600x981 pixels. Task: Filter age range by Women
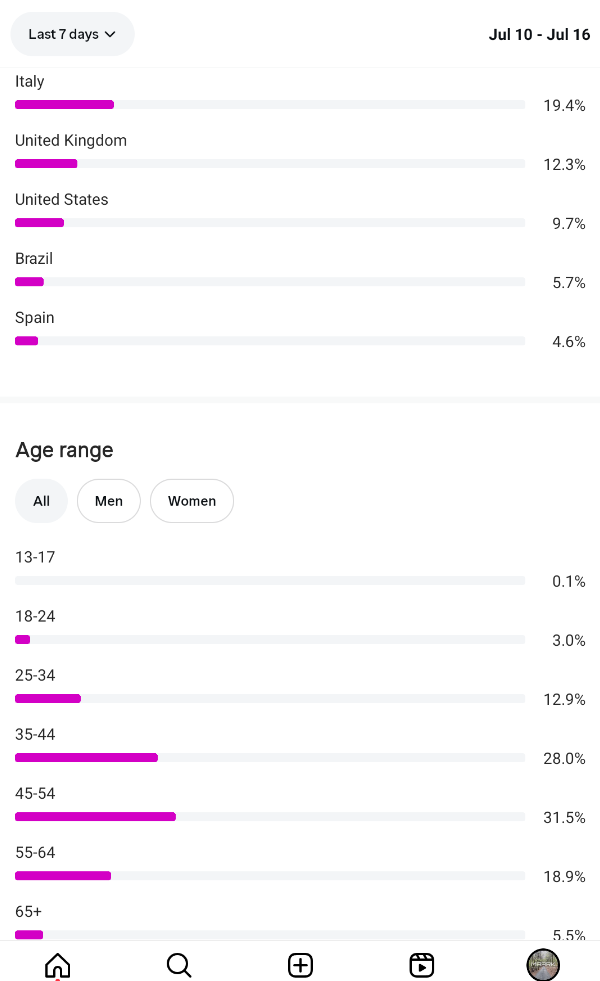(x=192, y=501)
